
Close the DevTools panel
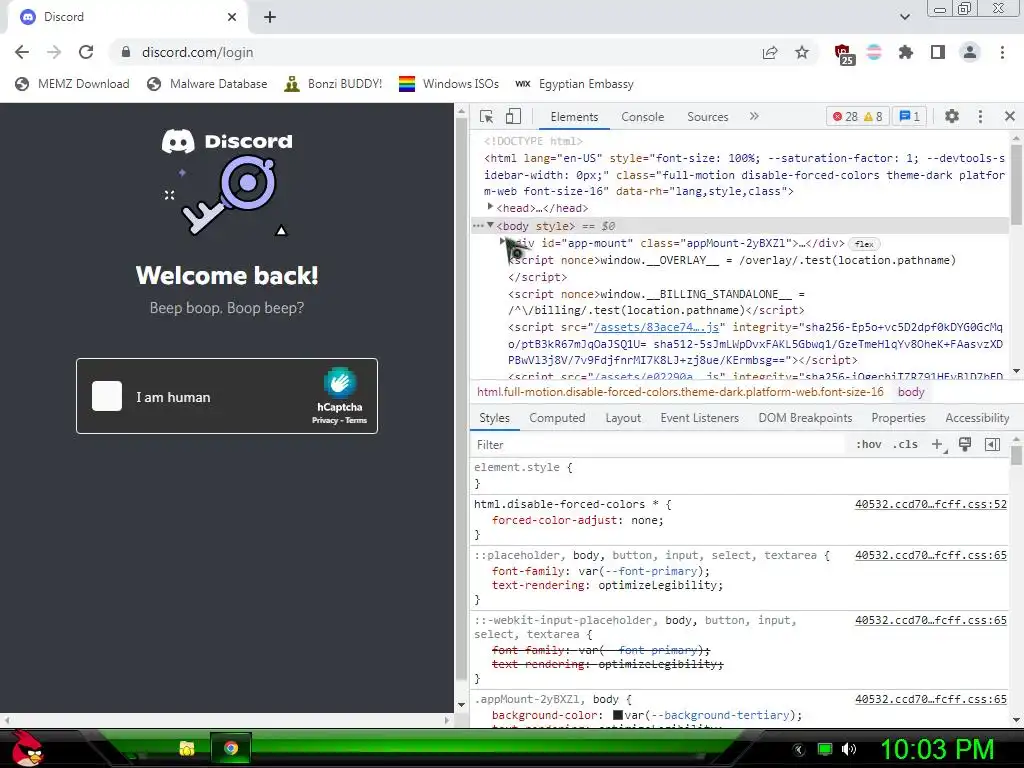coord(1010,116)
